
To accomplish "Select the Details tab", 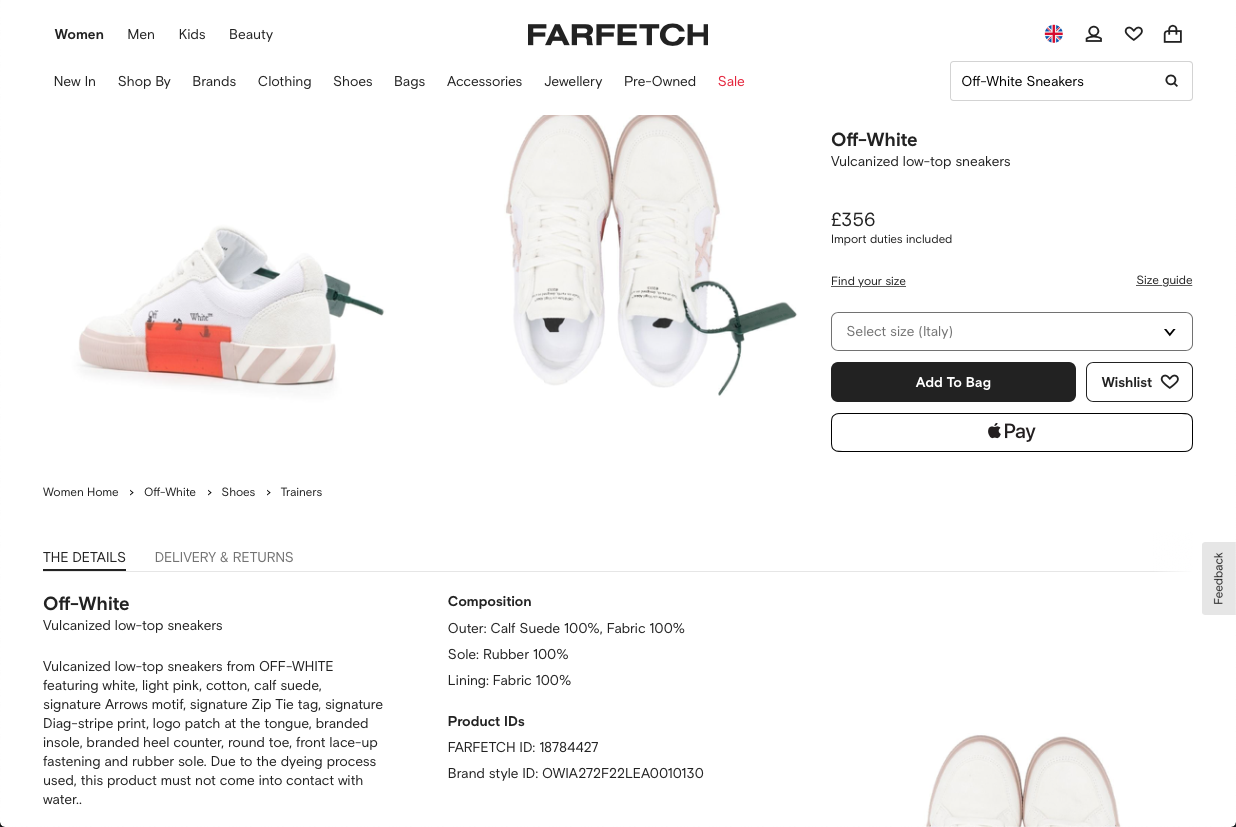I will (x=84, y=557).
